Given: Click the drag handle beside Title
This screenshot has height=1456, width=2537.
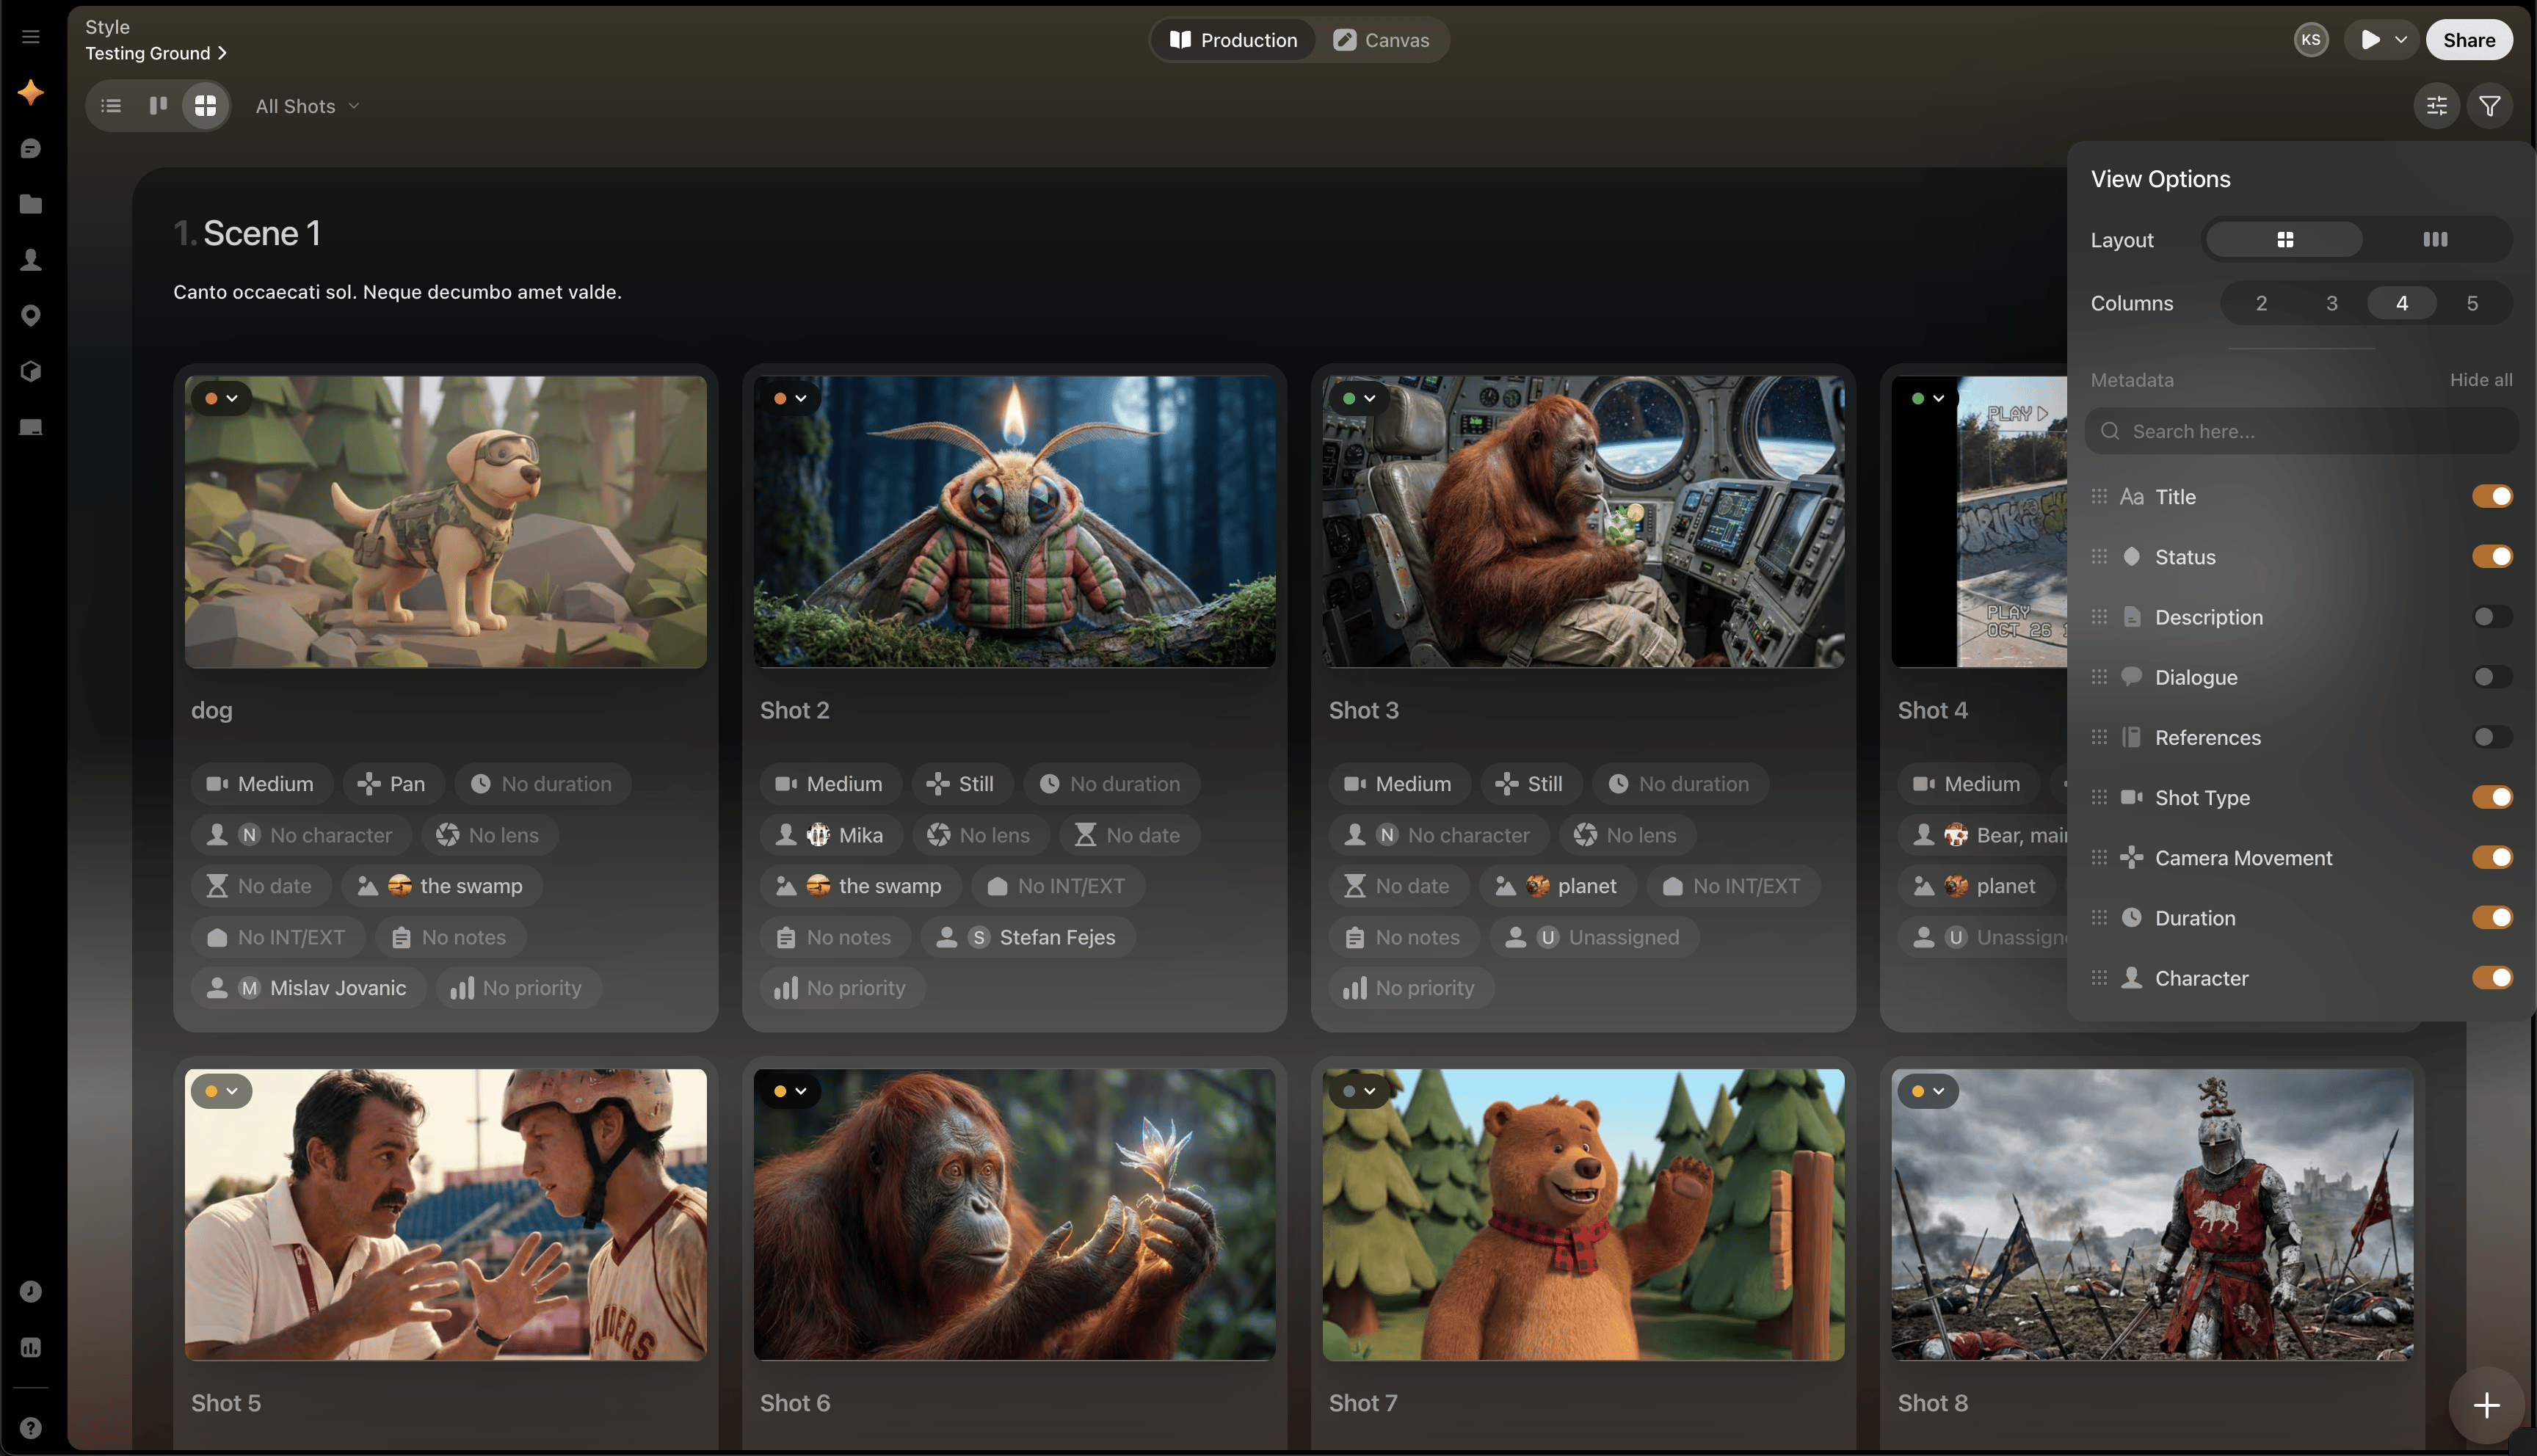Looking at the screenshot, I should (x=2099, y=497).
